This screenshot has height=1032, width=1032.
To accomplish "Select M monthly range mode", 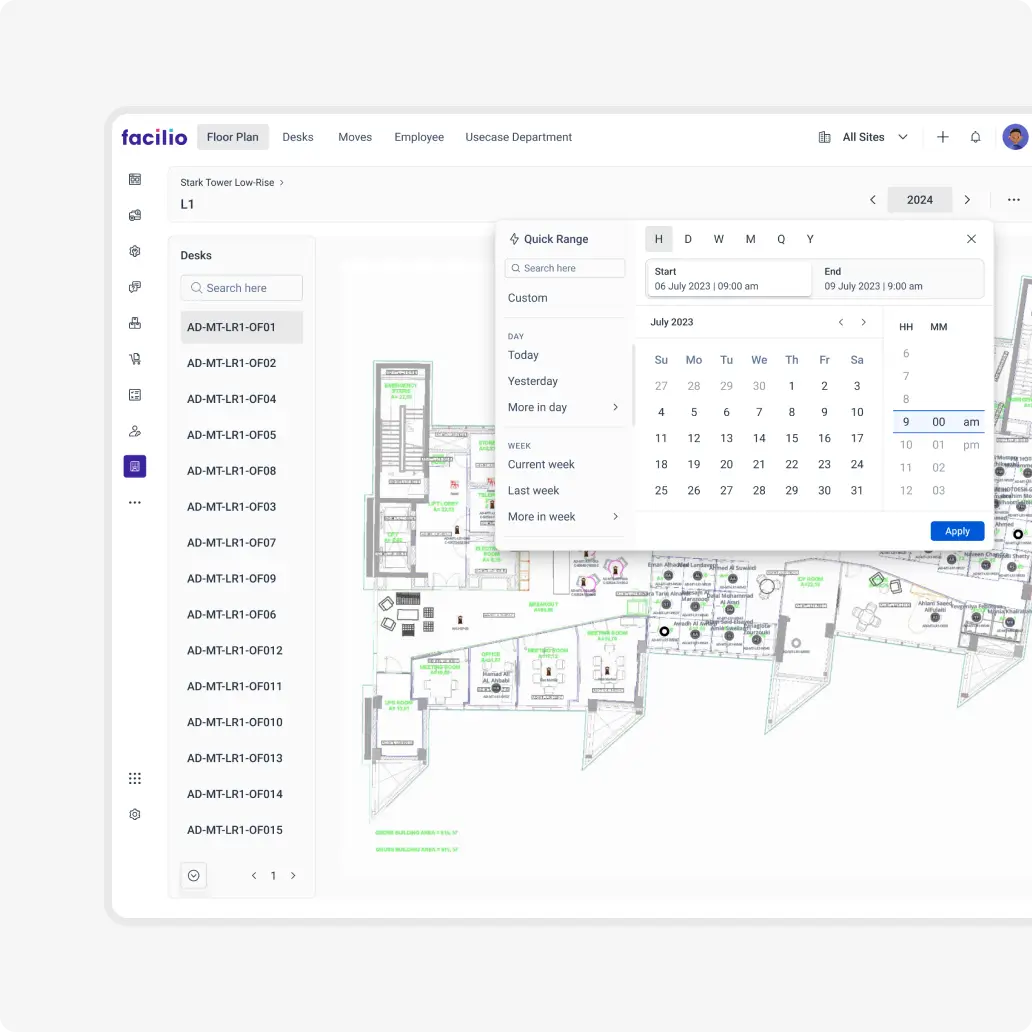I will 750,239.
